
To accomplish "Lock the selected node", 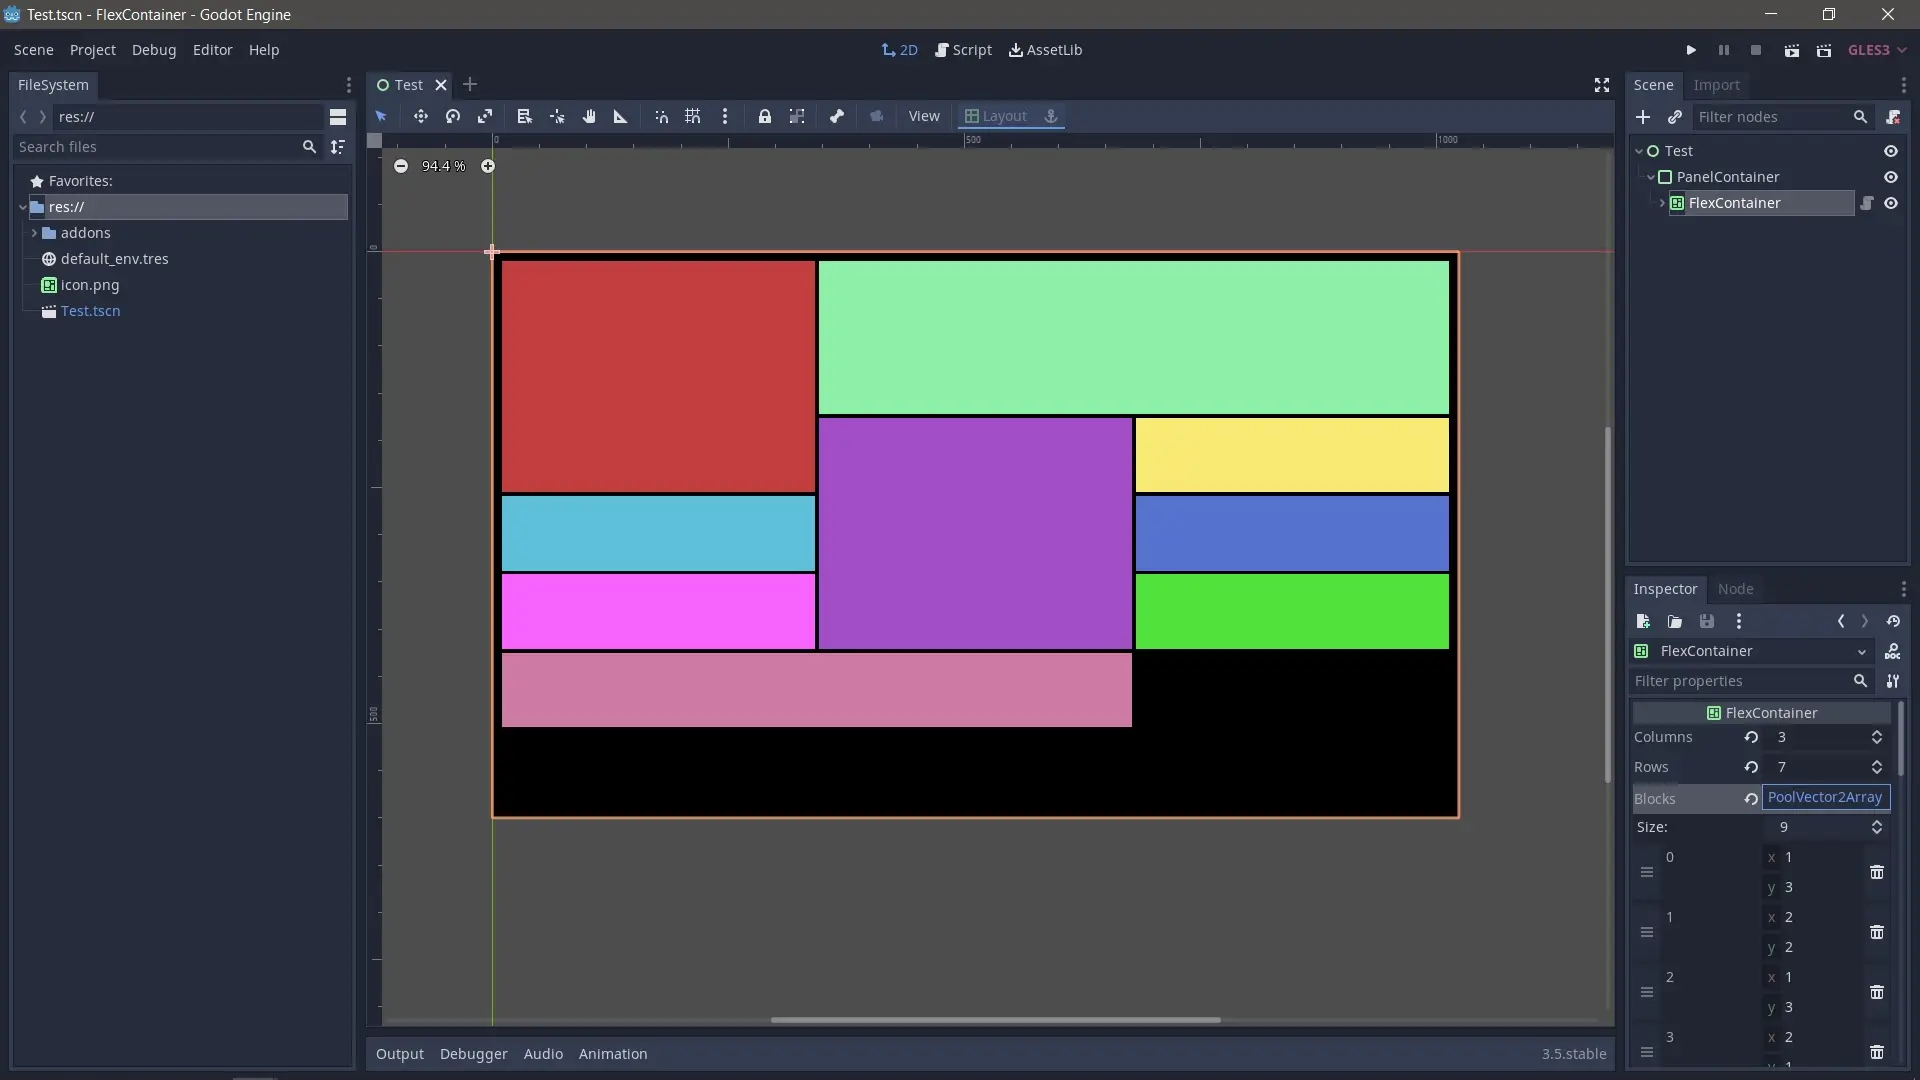I will point(765,117).
